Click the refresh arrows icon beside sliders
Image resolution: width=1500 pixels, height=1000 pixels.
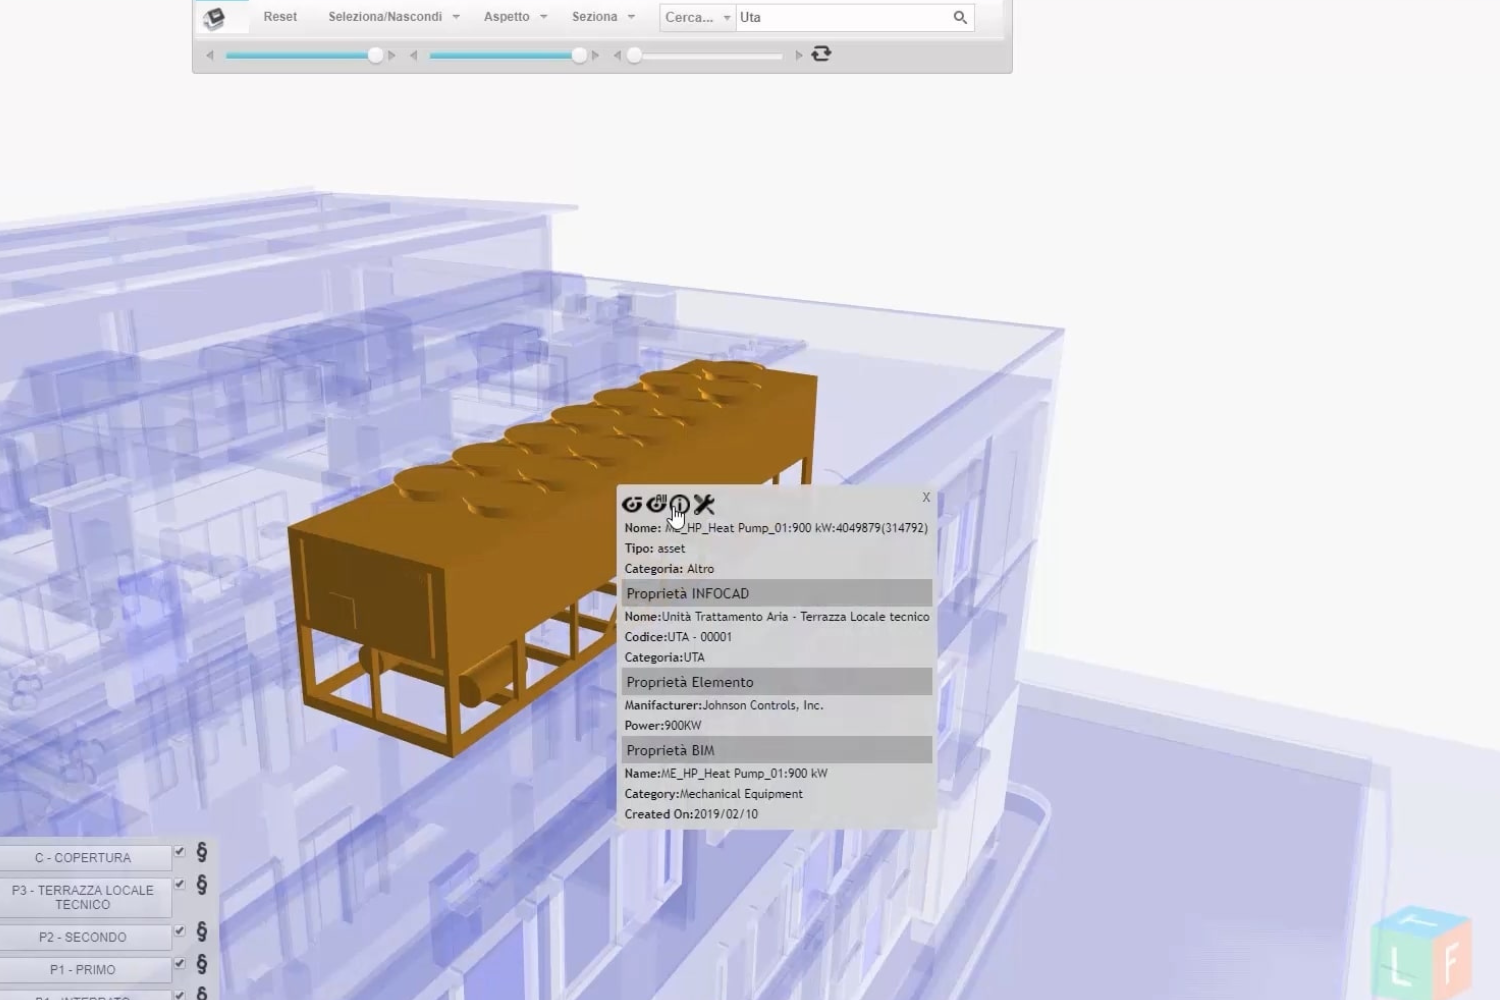(x=821, y=54)
